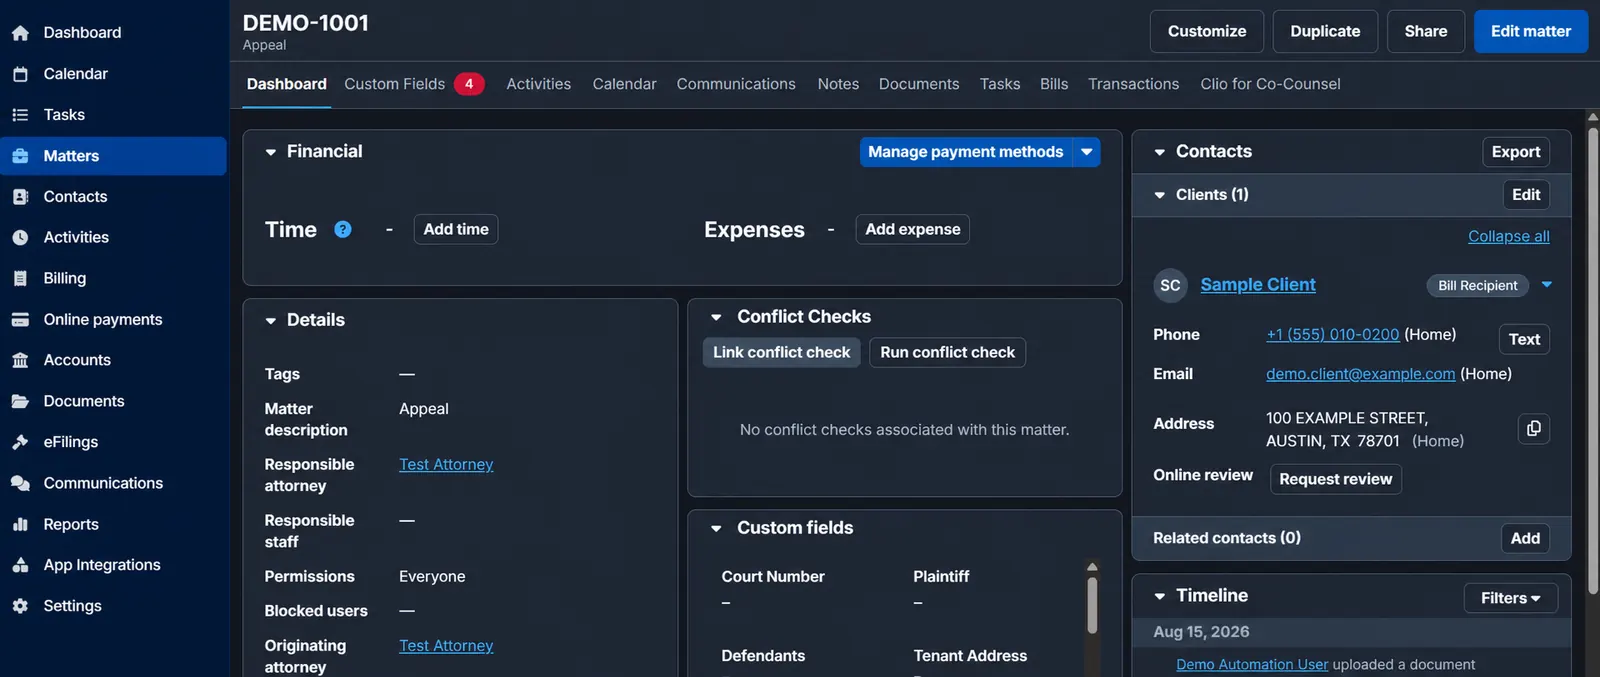This screenshot has height=677, width=1600.
Task: Go to the Notes tab
Action: (838, 84)
